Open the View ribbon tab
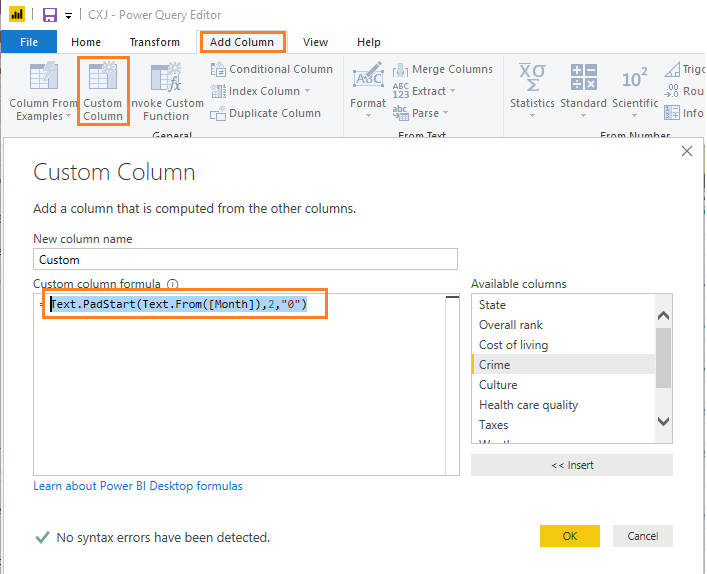This screenshot has width=707, height=574. 315,42
